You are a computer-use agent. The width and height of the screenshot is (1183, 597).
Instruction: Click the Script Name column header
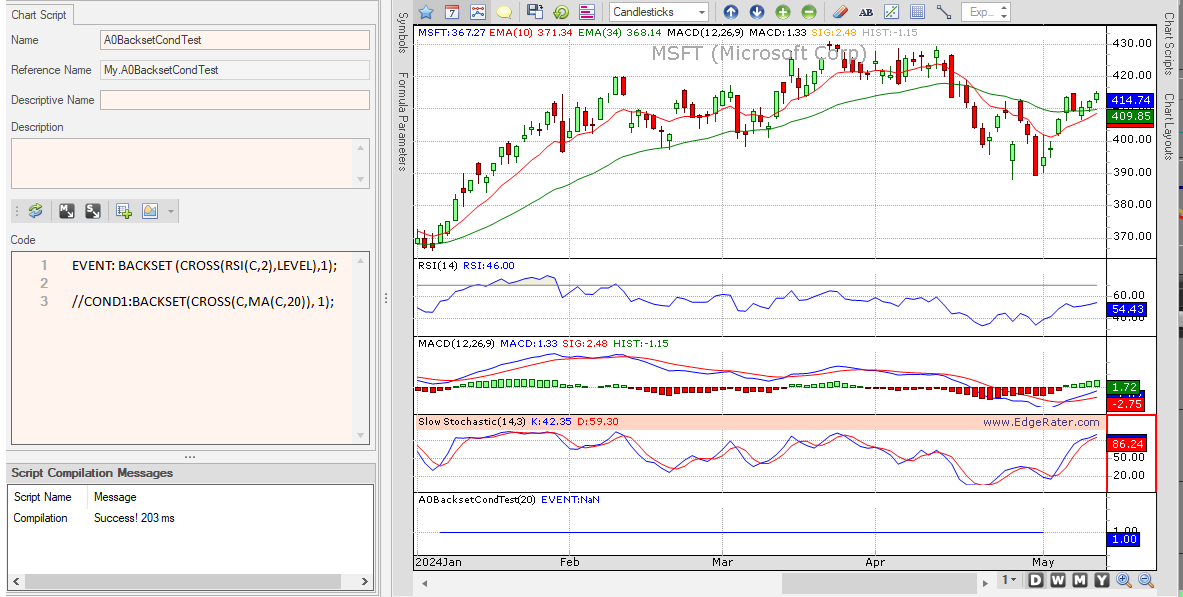(x=43, y=497)
